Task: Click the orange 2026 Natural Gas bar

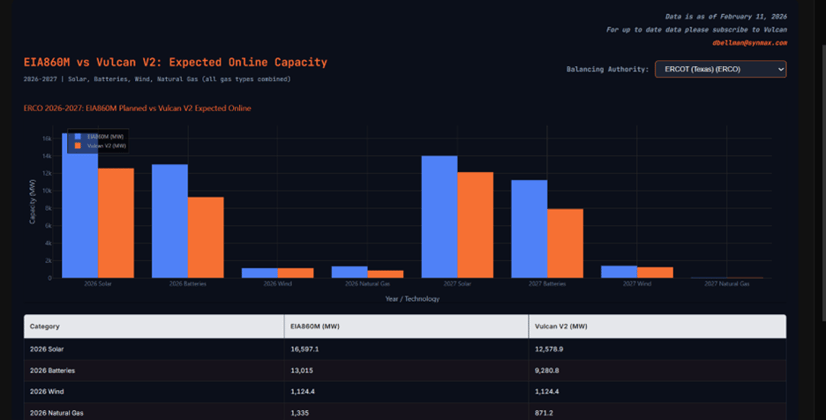Action: 385,274
